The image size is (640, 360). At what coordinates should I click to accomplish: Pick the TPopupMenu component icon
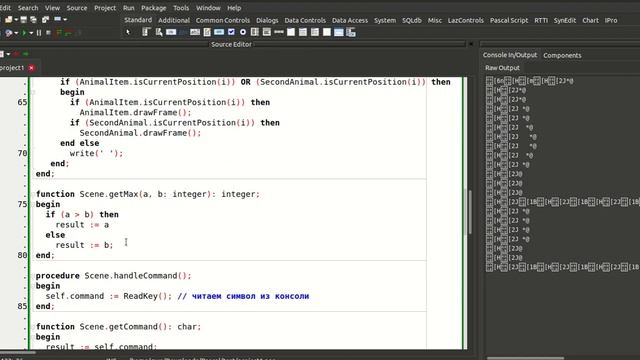[159, 32]
